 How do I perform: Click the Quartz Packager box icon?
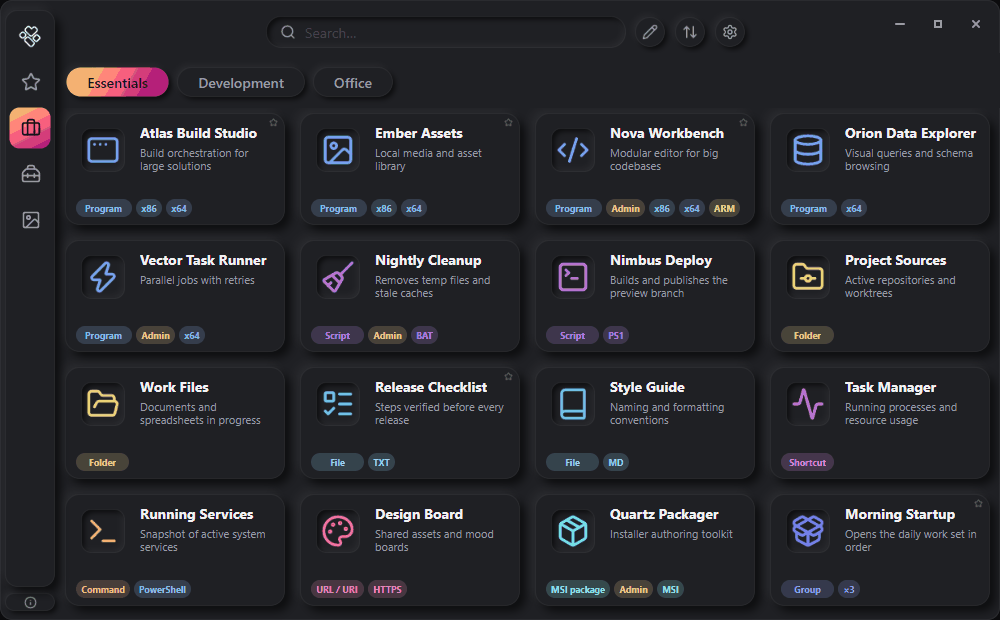tap(573, 531)
